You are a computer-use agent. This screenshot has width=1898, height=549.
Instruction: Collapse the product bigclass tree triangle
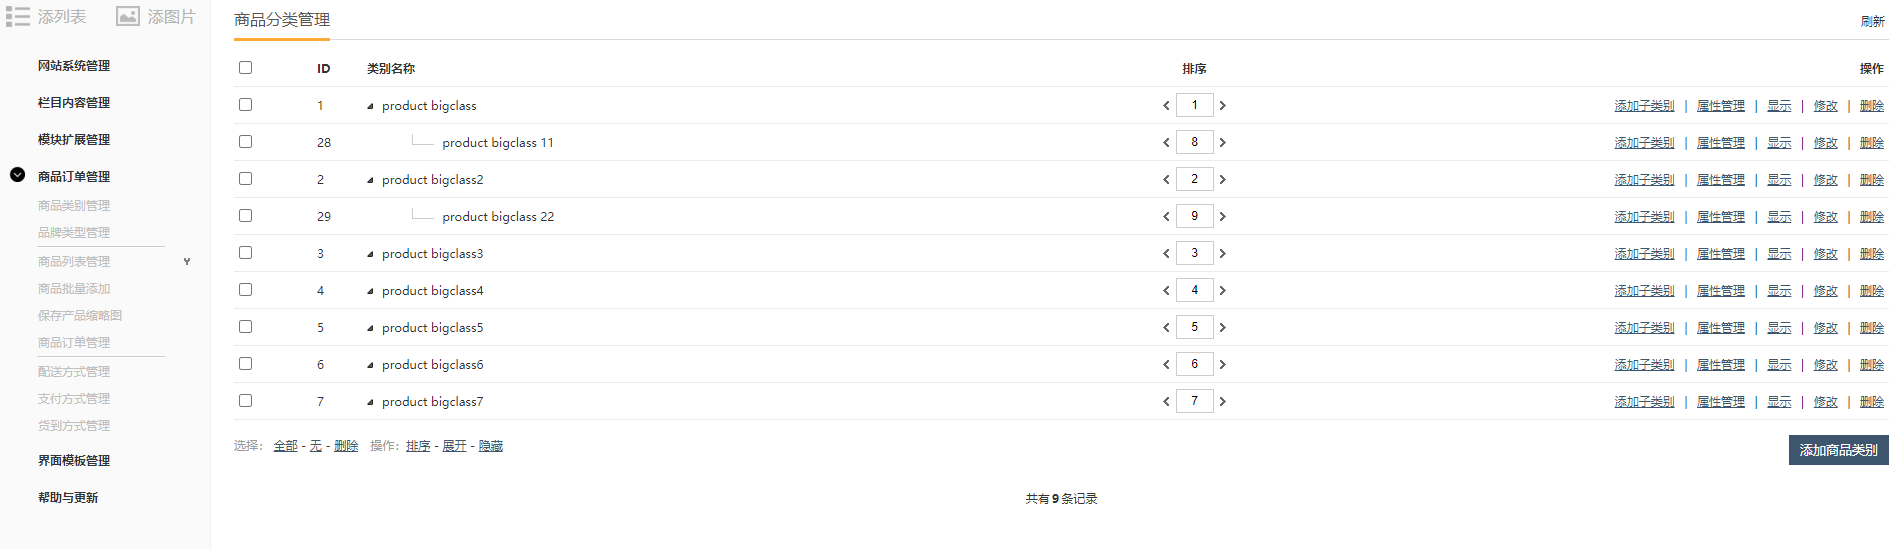tap(370, 106)
